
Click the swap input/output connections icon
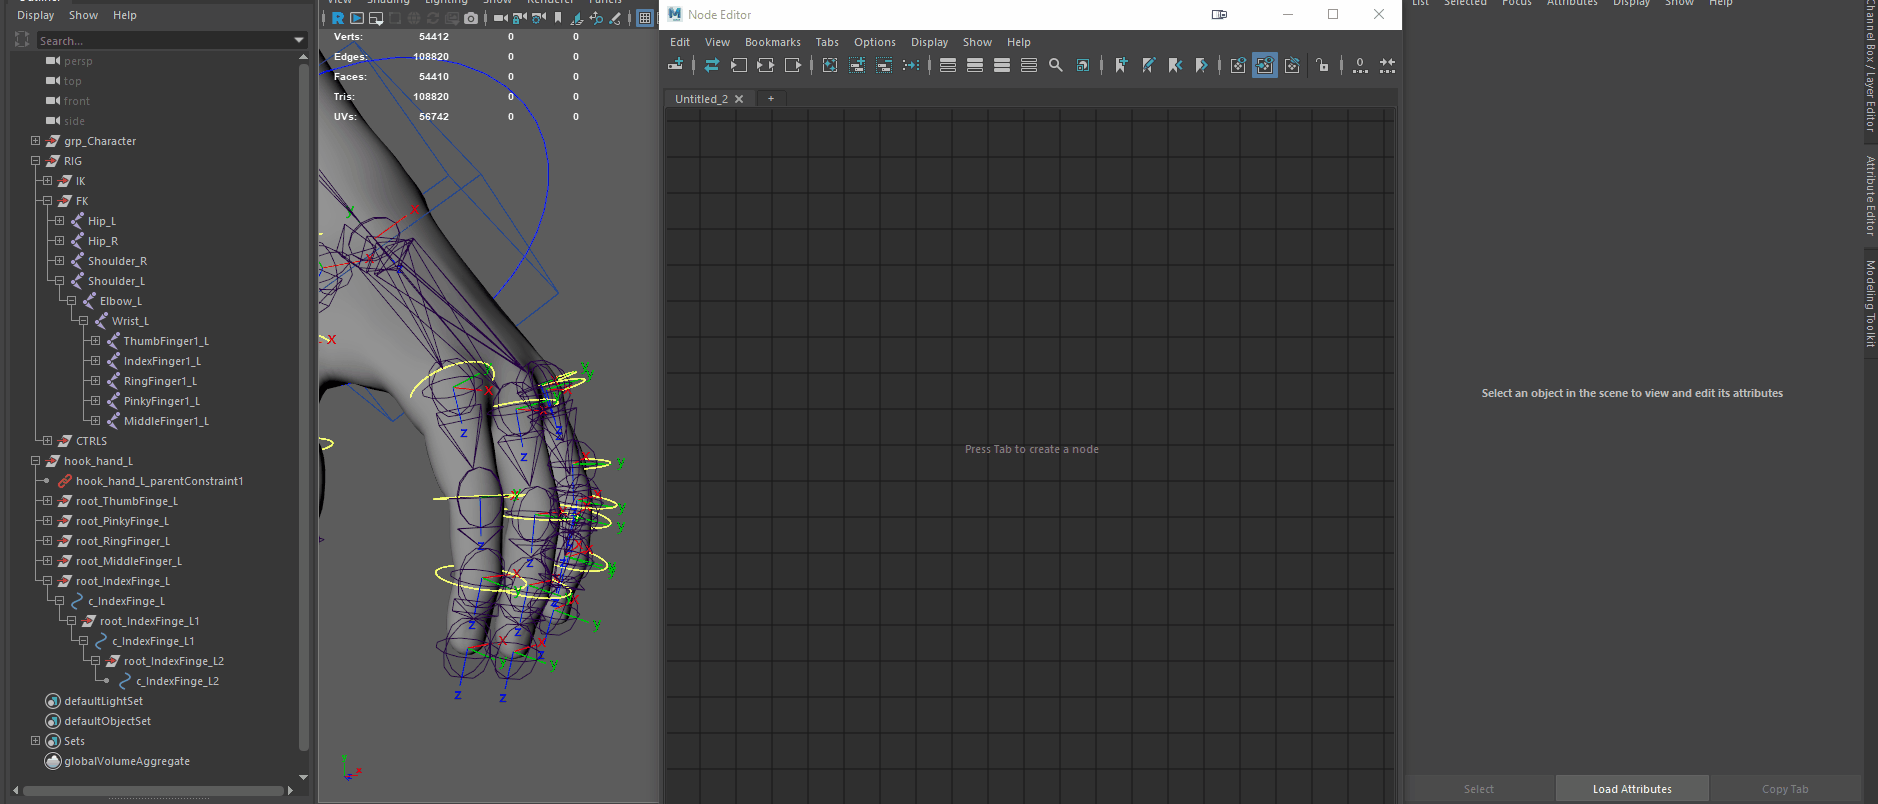(x=712, y=65)
